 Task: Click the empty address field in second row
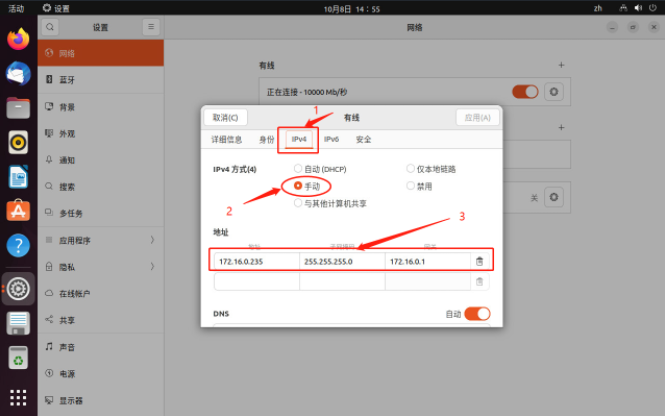pos(257,282)
